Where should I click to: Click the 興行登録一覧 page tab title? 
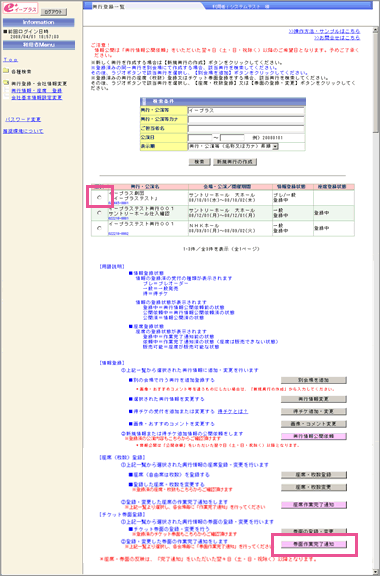click(109, 7)
